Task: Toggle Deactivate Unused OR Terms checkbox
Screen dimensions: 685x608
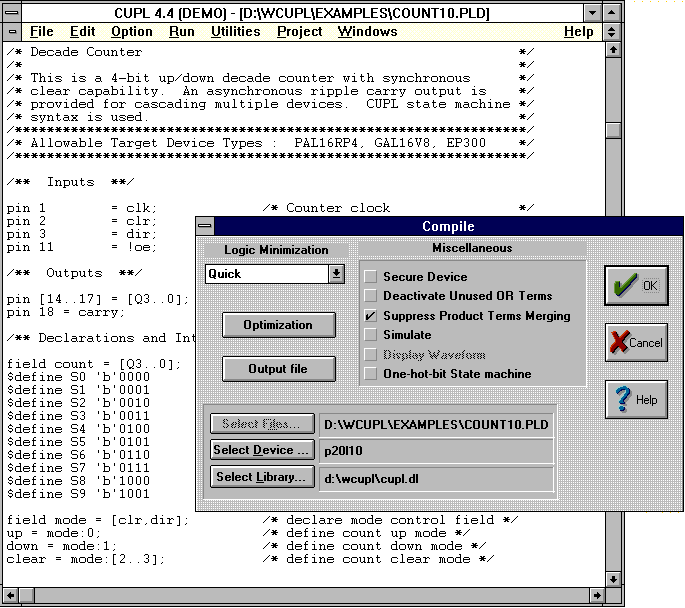Action: tap(370, 296)
